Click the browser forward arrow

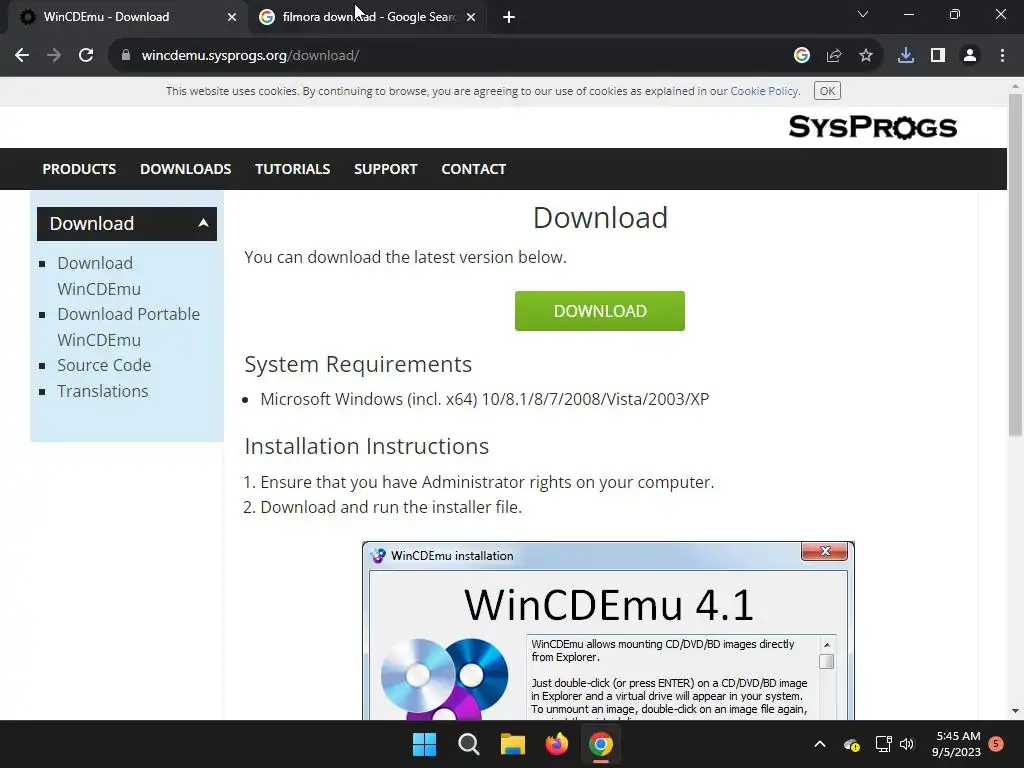pos(54,56)
